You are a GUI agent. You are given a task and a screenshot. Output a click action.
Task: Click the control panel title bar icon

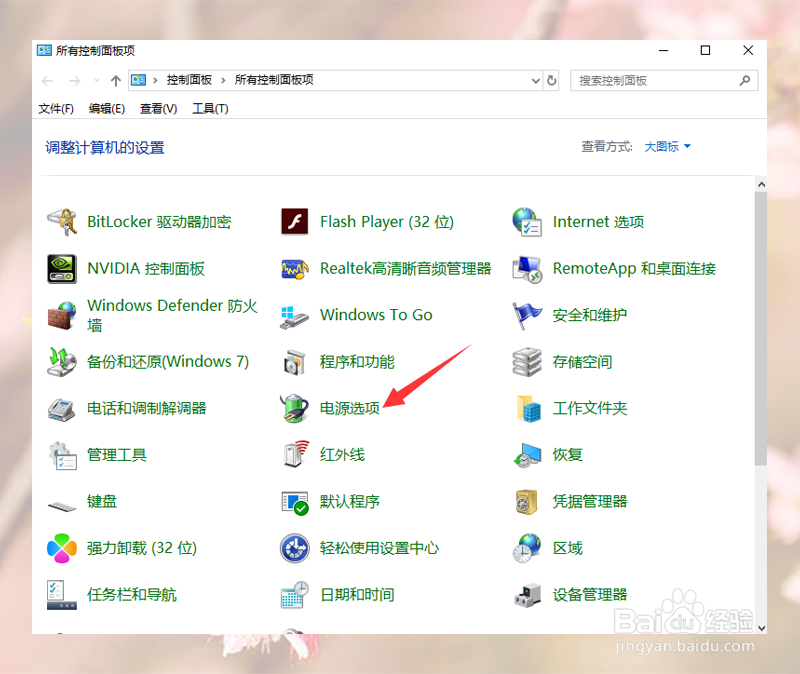click(x=44, y=51)
